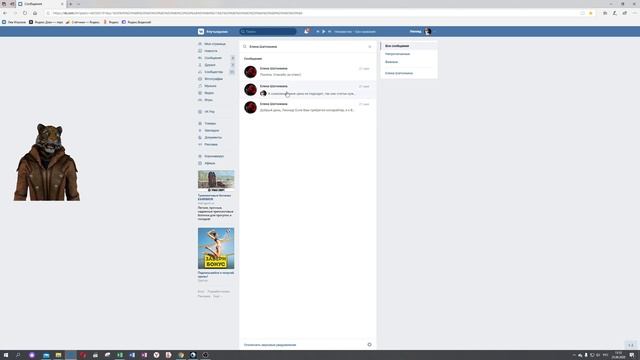Click the favorites star in the address bar
This screenshot has width=640, height=360.
(591, 13)
